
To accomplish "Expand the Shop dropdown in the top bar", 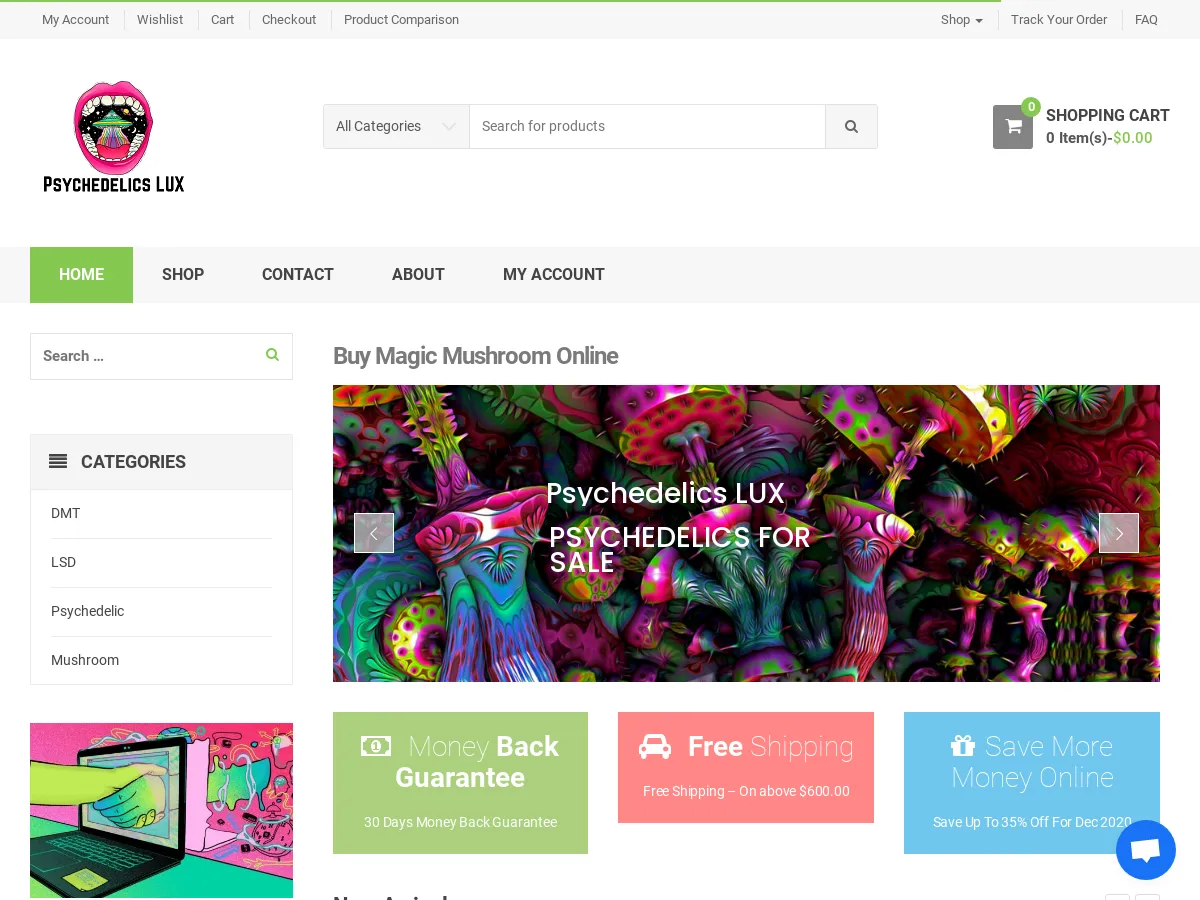I will (961, 19).
